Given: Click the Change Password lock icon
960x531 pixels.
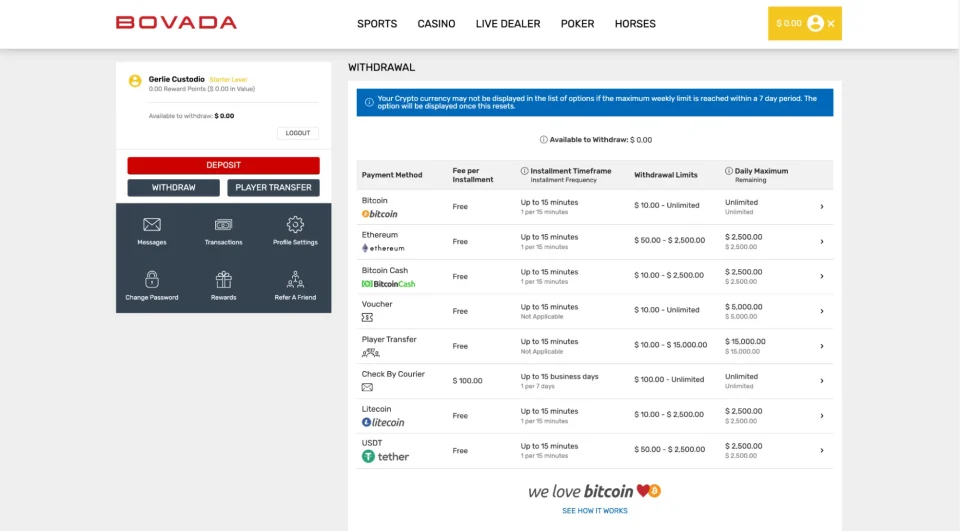Looking at the screenshot, I should pos(152,280).
